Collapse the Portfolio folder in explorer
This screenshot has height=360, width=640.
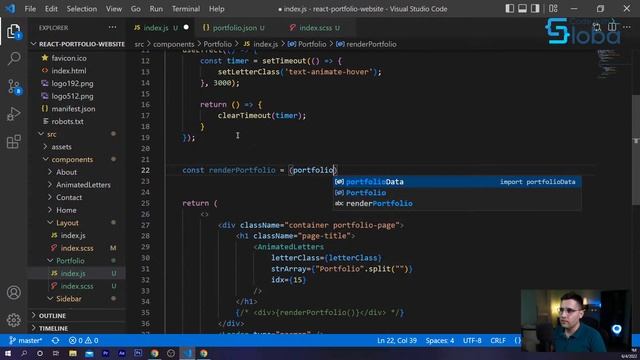pyautogui.click(x=77, y=260)
